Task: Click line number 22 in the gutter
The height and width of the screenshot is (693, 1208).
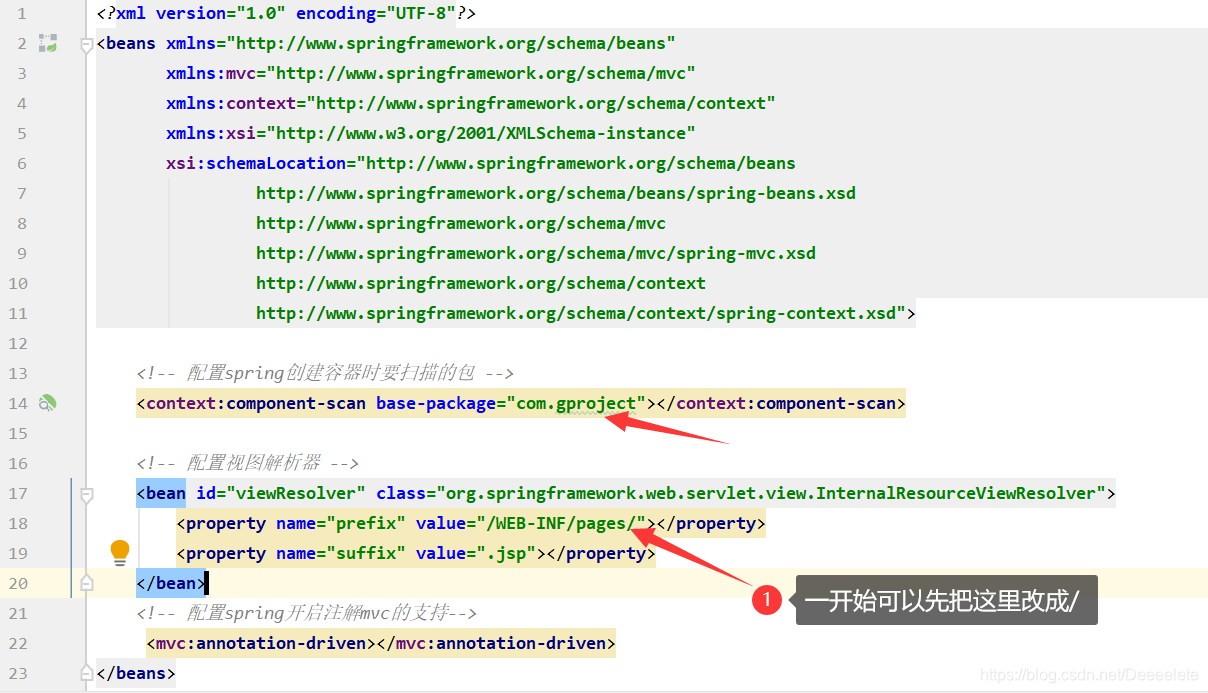Action: (x=18, y=643)
